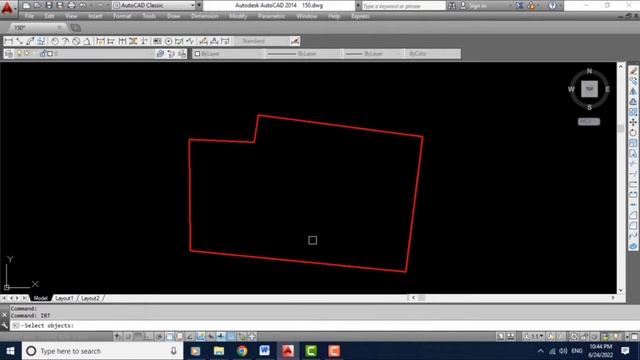
Task: Pick the Fillet tool
Action: (633, 225)
